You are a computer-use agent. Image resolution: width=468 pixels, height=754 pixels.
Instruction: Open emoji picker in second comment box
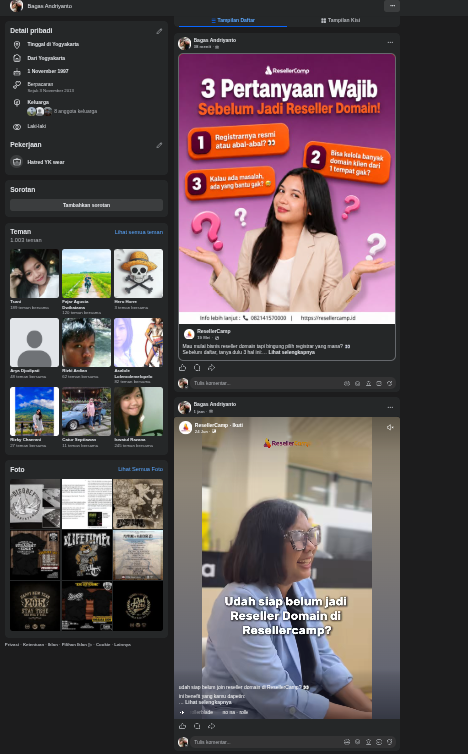tap(357, 742)
